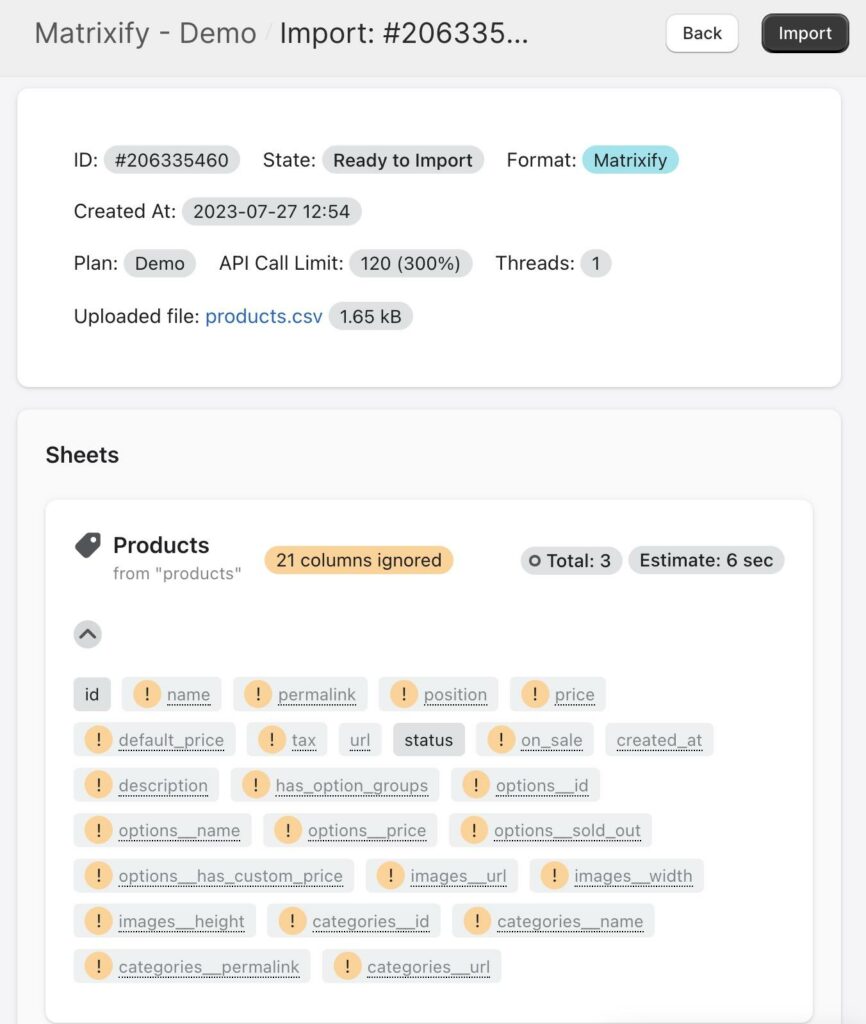
Task: Click the created_at column tag
Action: coord(659,740)
